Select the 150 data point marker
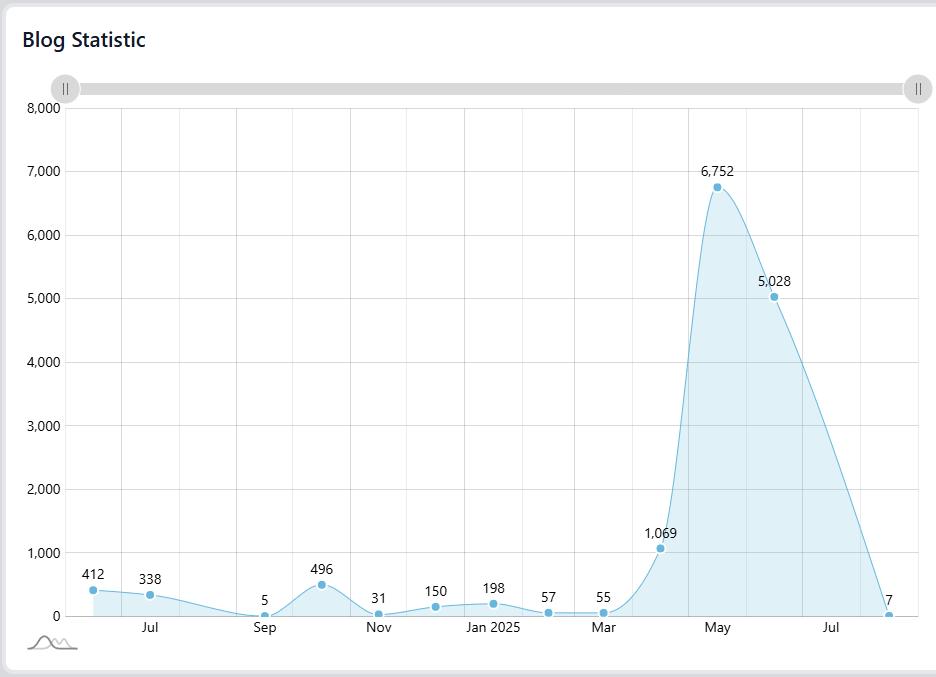Screen dimensions: 936x677 pyautogui.click(x=435, y=607)
